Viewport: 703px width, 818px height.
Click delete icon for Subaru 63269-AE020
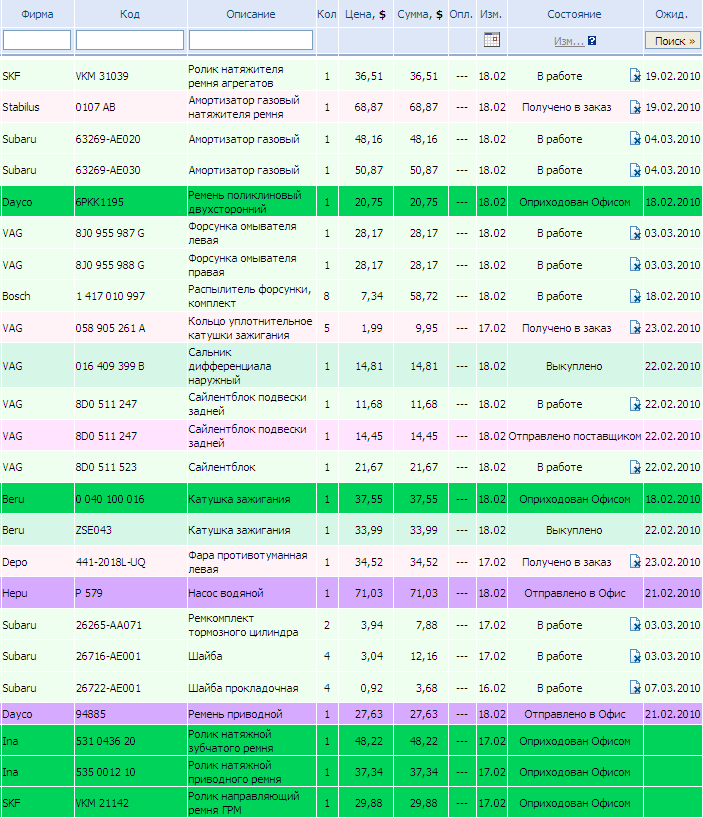pyautogui.click(x=635, y=139)
